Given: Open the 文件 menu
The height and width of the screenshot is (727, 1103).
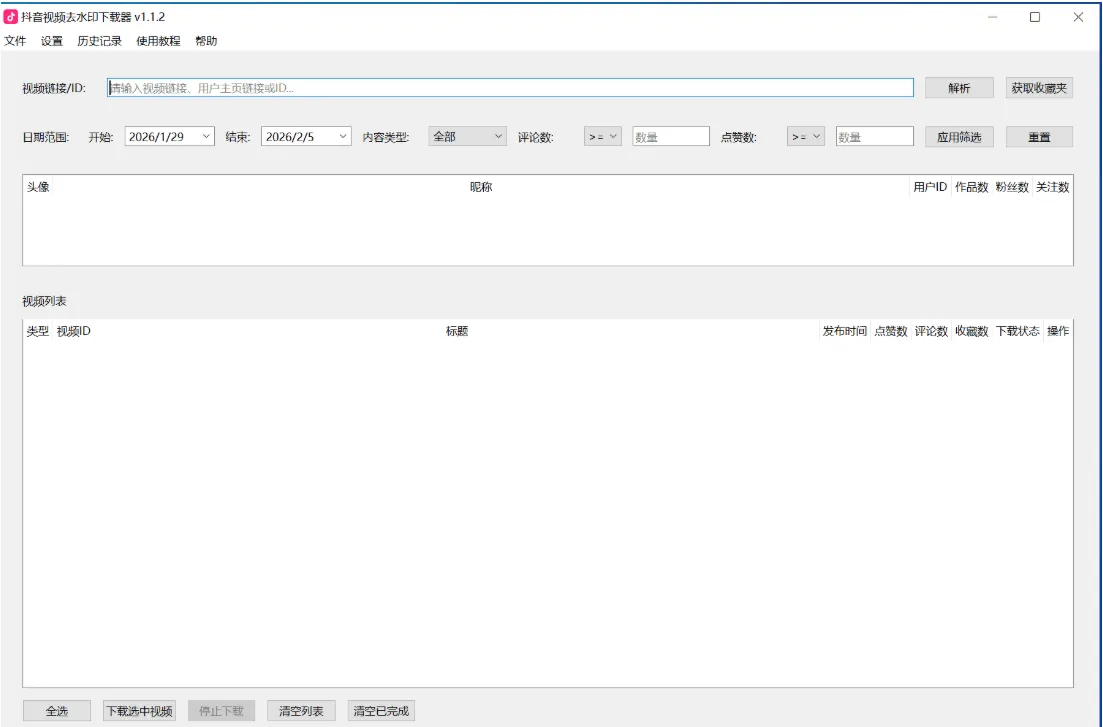Looking at the screenshot, I should [x=16, y=43].
